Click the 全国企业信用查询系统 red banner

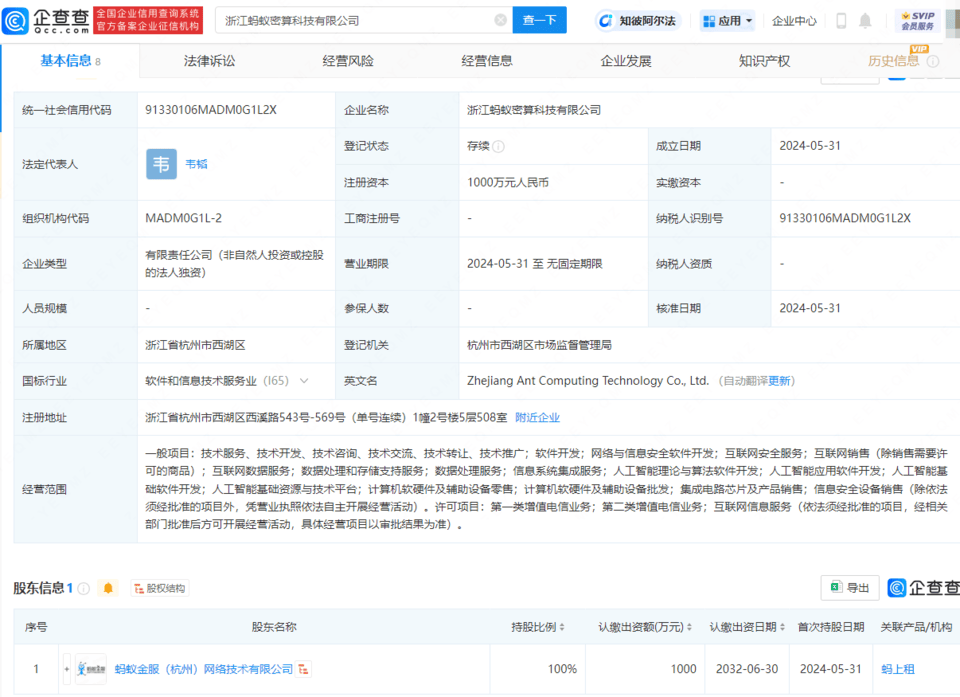(148, 20)
